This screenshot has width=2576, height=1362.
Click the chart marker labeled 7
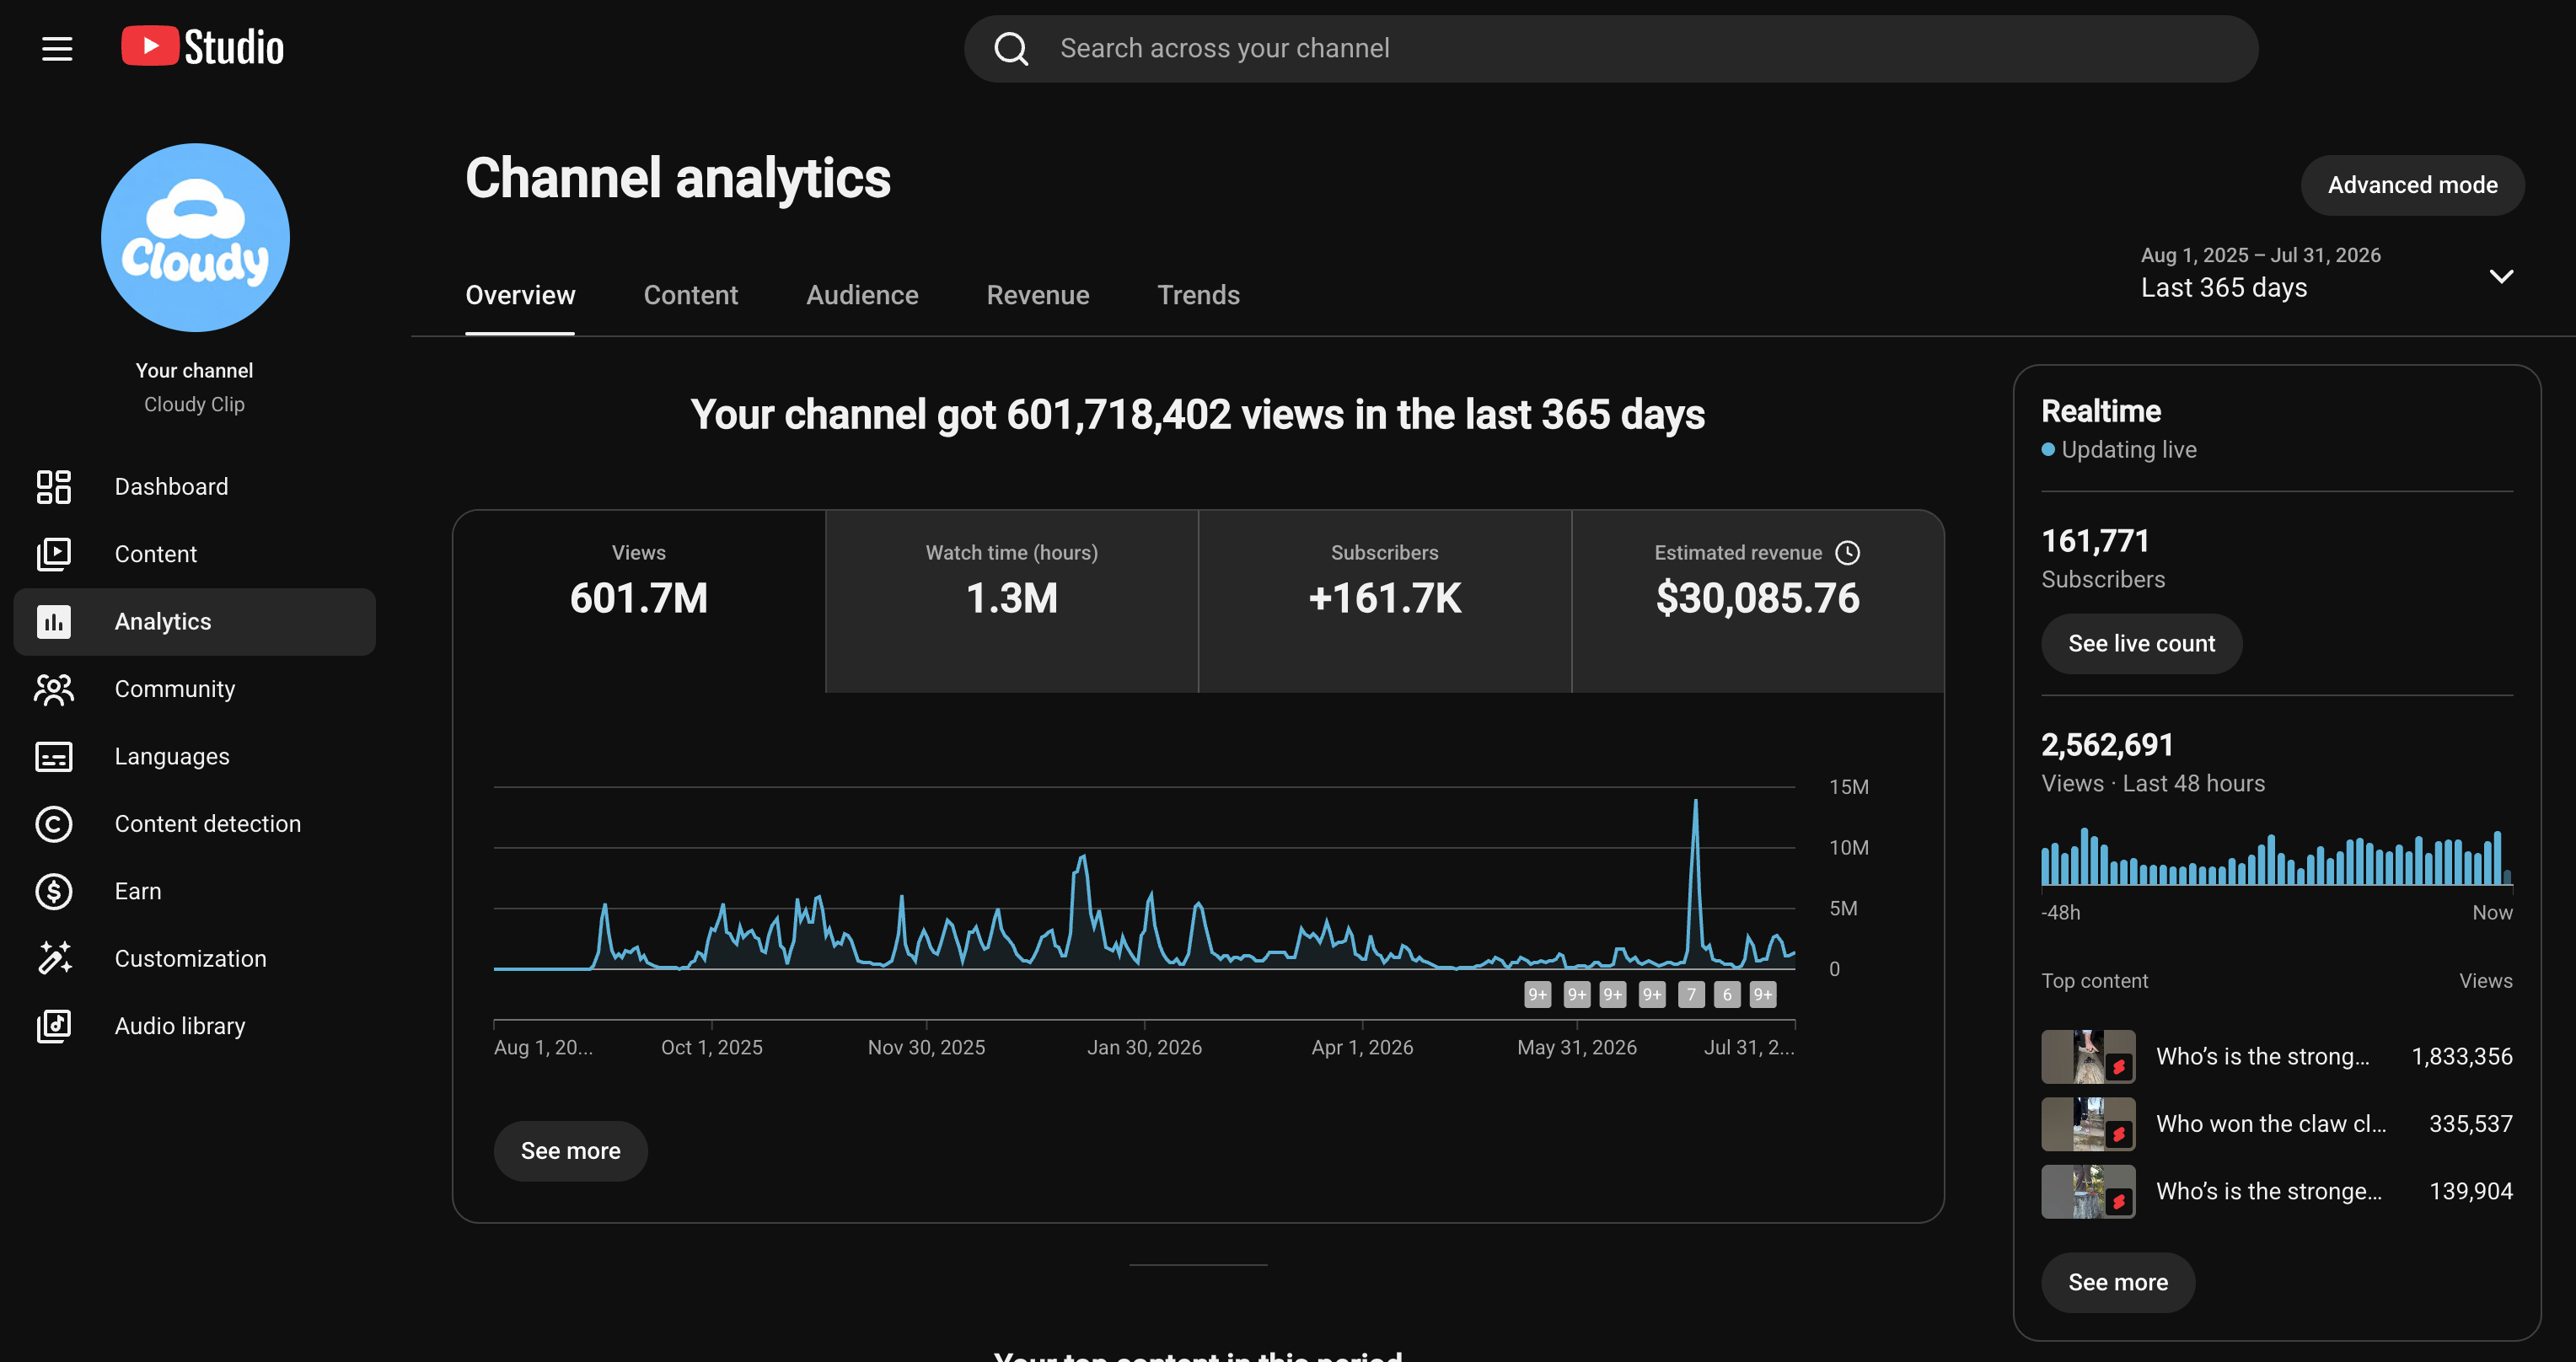(x=1691, y=994)
